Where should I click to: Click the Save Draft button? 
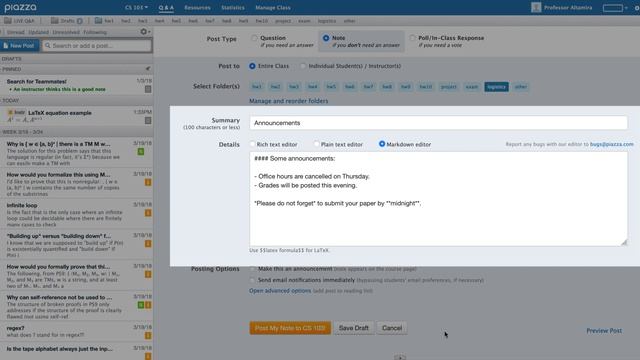[x=353, y=328]
